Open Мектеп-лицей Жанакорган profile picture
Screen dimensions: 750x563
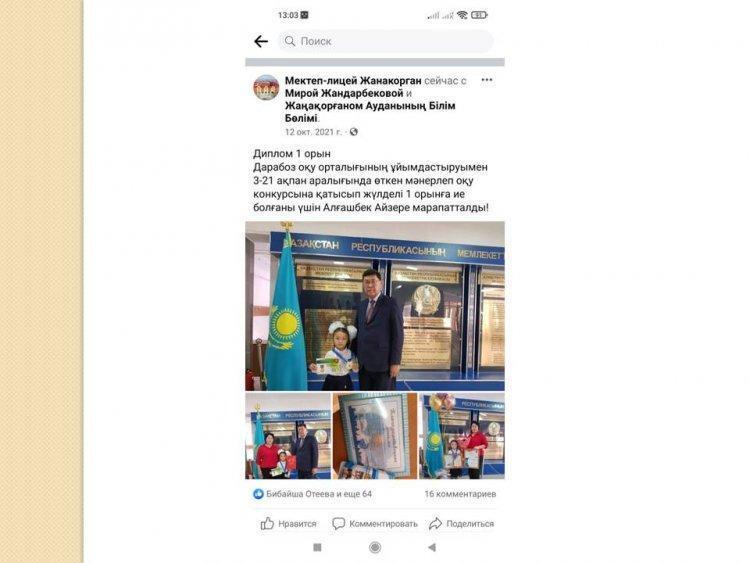(x=266, y=88)
